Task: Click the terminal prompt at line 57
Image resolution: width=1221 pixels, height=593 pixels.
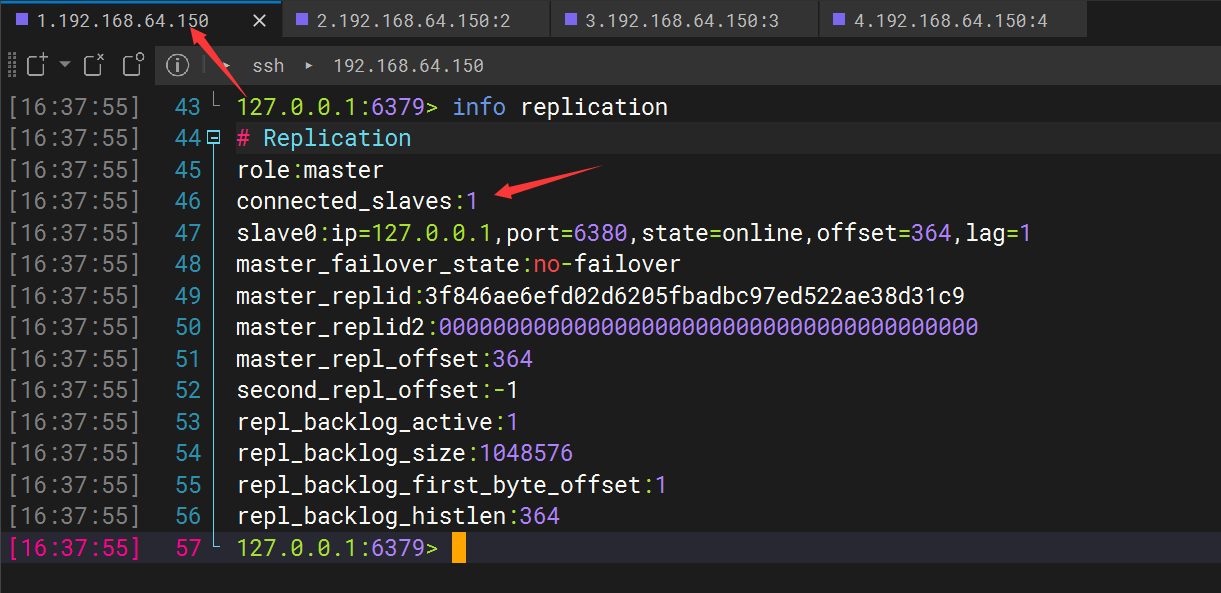Action: pyautogui.click(x=458, y=548)
